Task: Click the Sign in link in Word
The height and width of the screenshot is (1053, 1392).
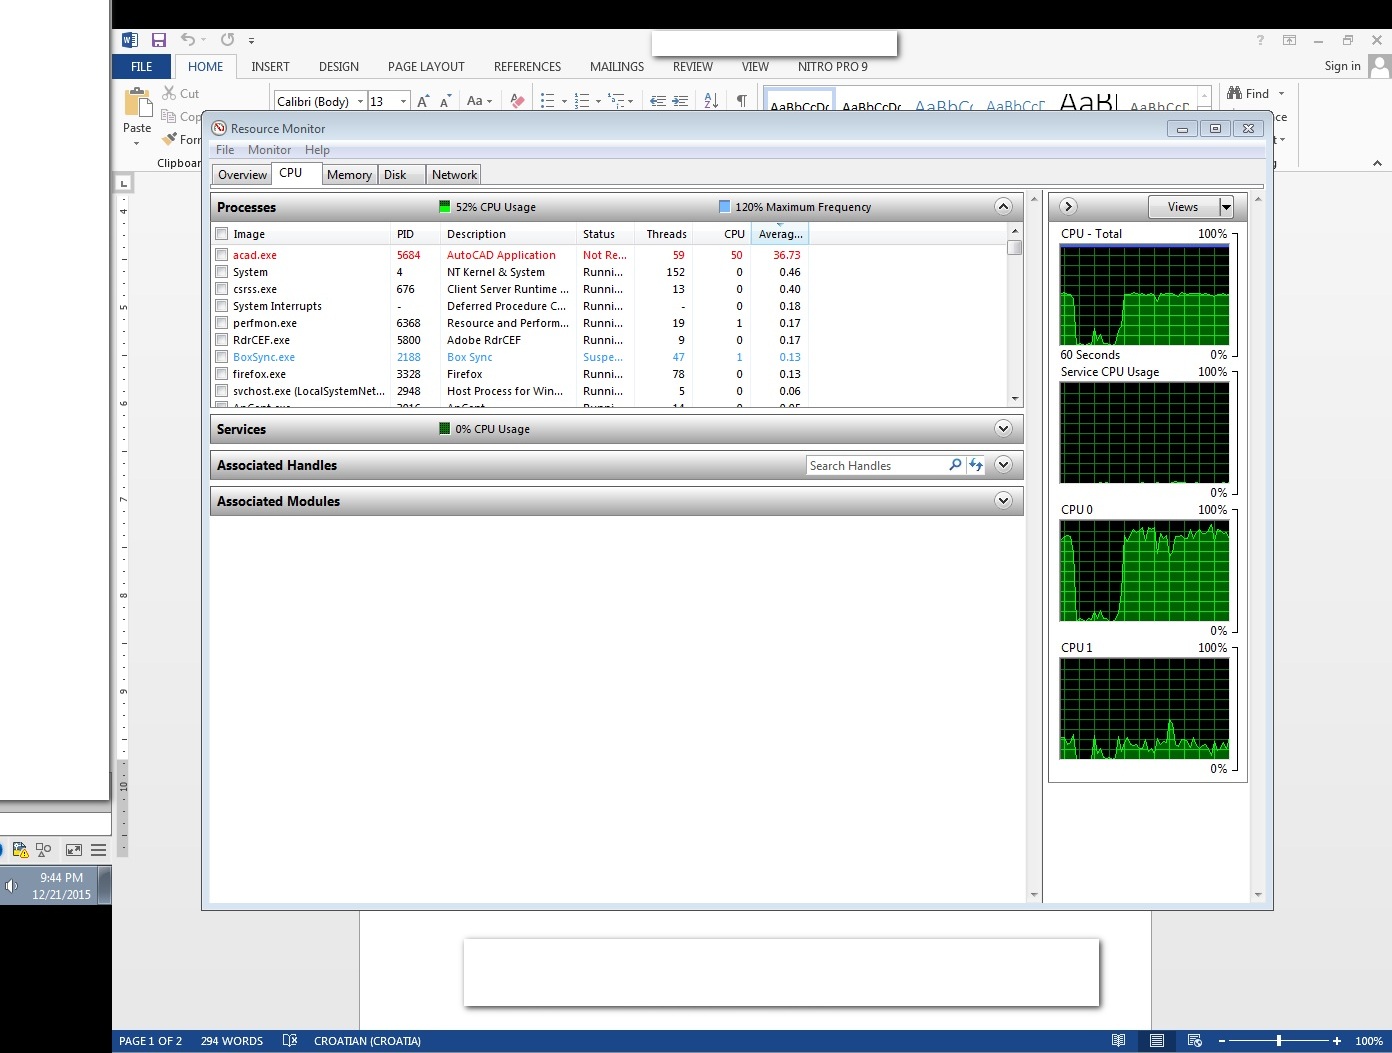Action: click(1342, 66)
